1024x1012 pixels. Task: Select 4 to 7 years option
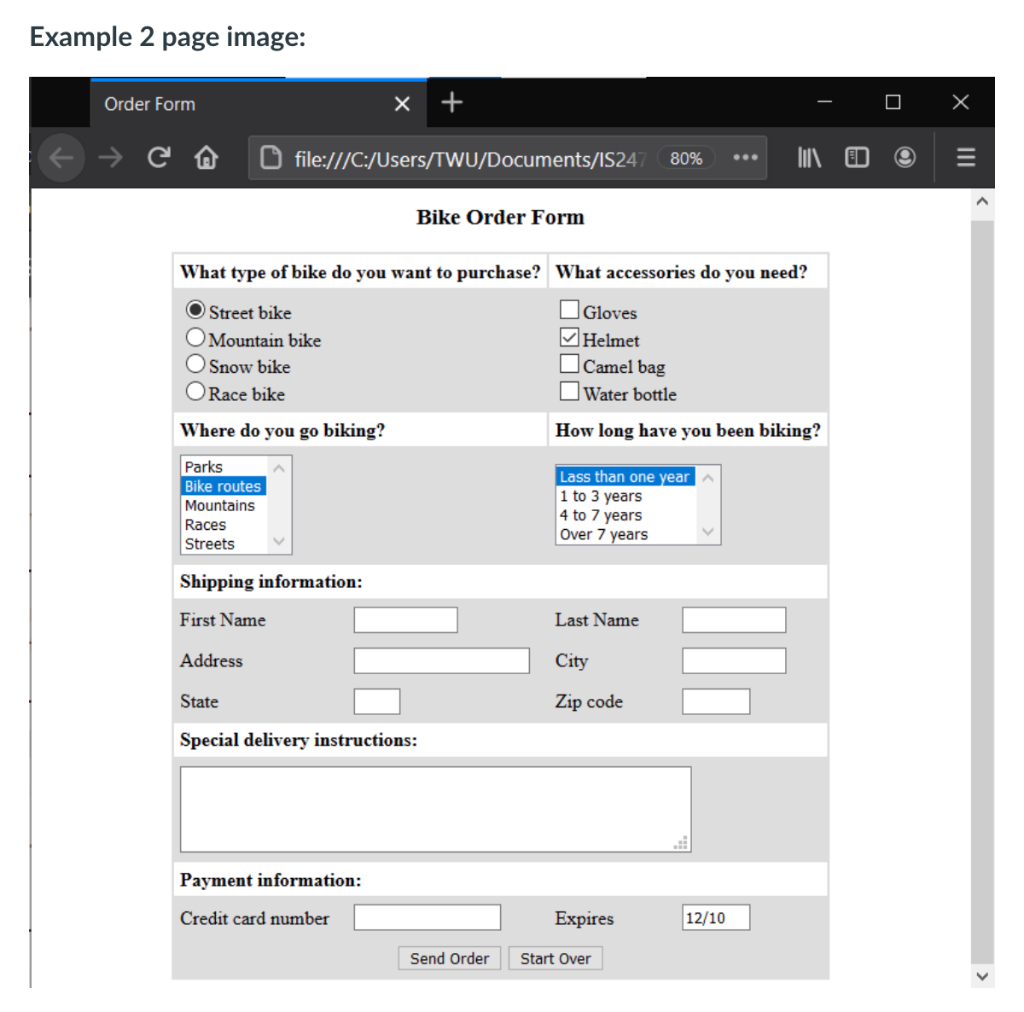click(626, 515)
